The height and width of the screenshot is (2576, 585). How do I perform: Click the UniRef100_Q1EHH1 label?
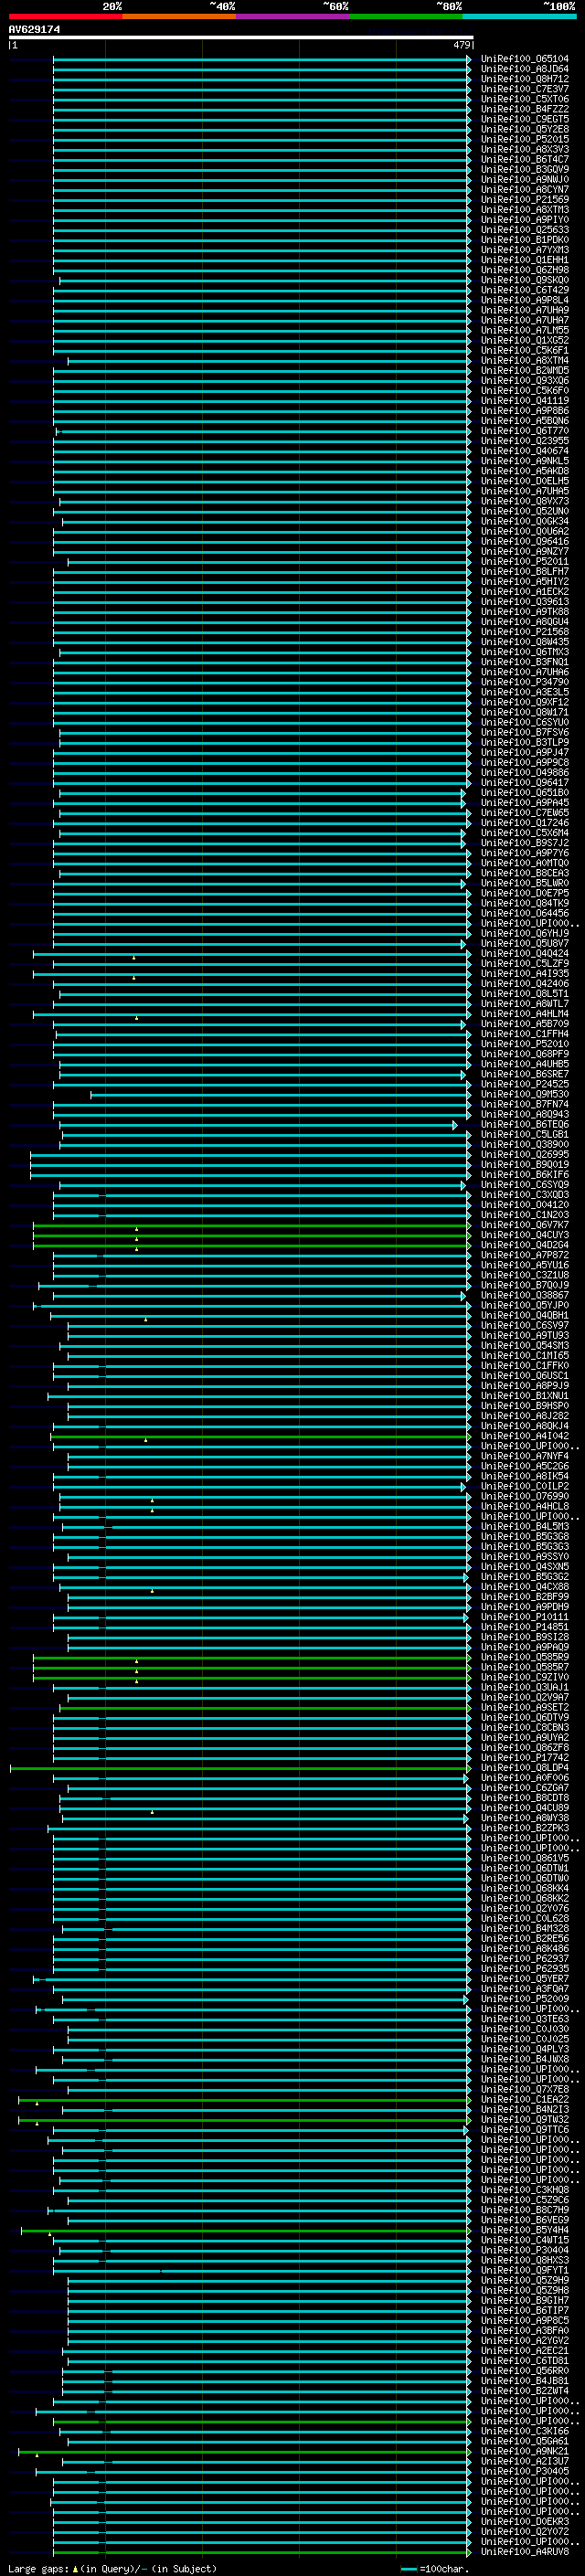coord(524,260)
